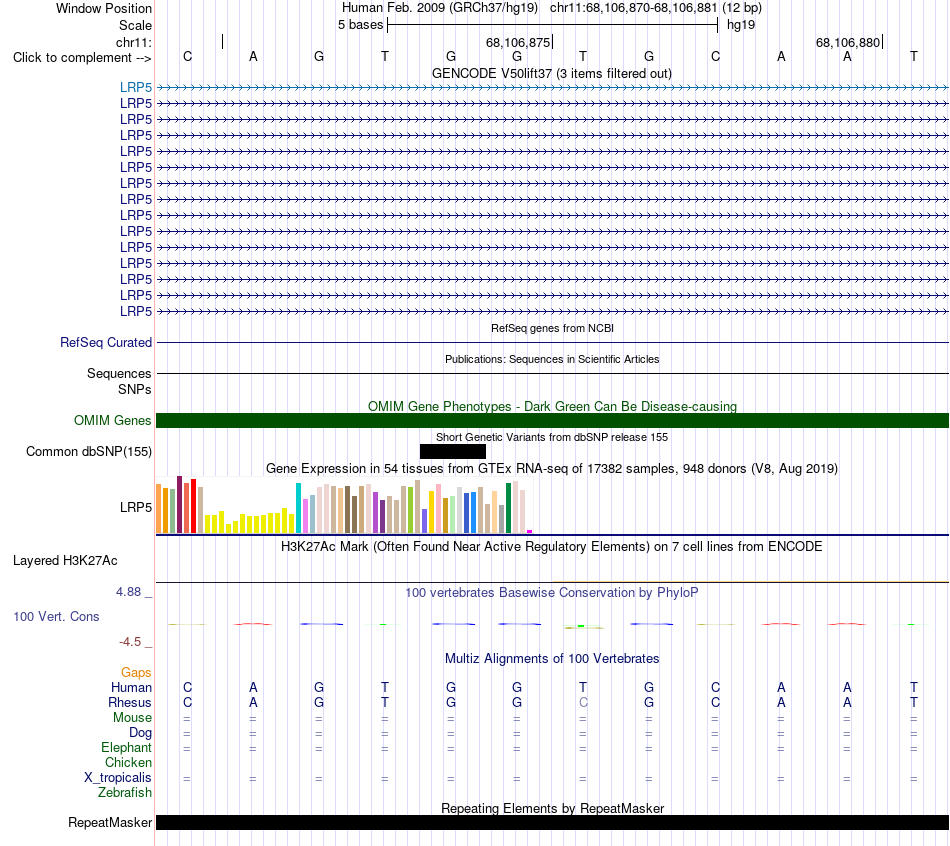Click the 'Chicken' alignment row label

point(128,762)
